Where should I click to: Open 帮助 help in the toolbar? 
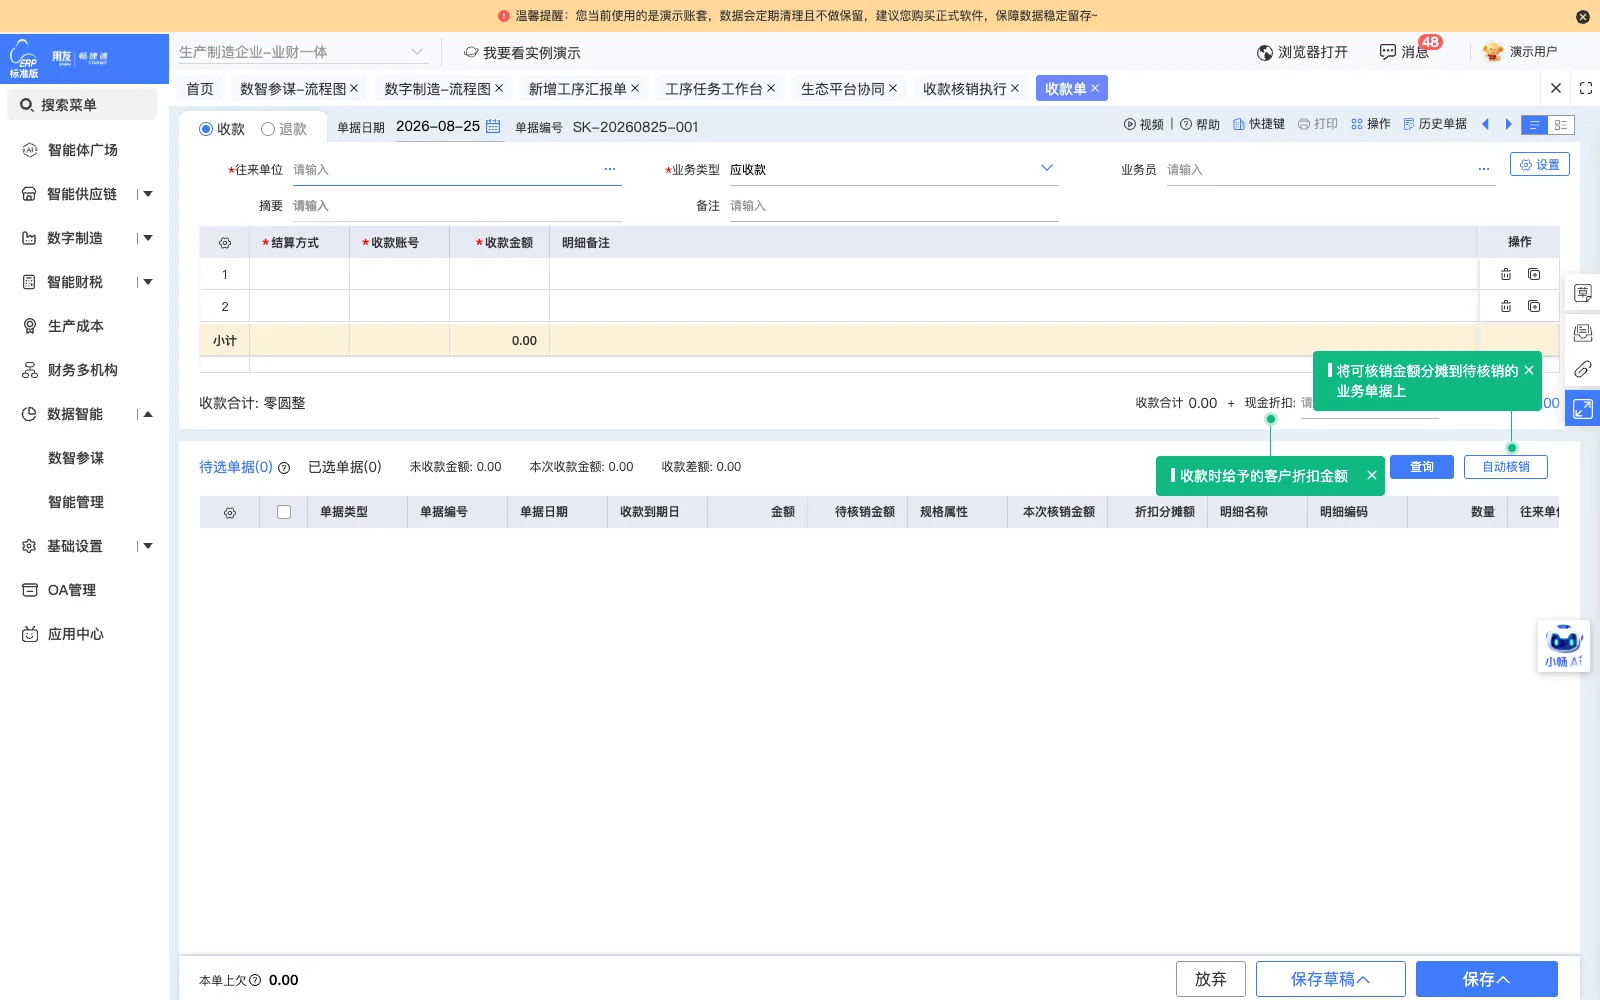click(x=1200, y=125)
